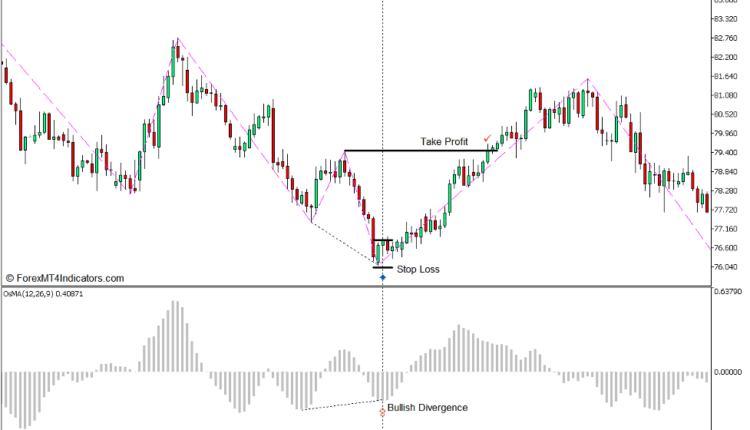
Task: Select the dotted trendline connecting price lows
Action: [345, 242]
